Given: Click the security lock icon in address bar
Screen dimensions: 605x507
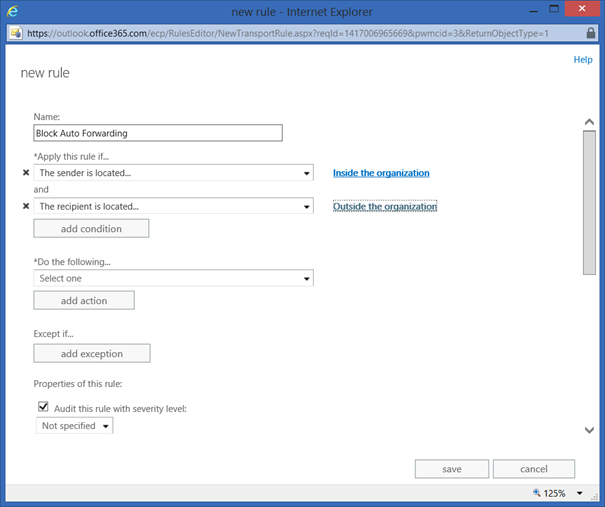Looking at the screenshot, I should point(593,32).
